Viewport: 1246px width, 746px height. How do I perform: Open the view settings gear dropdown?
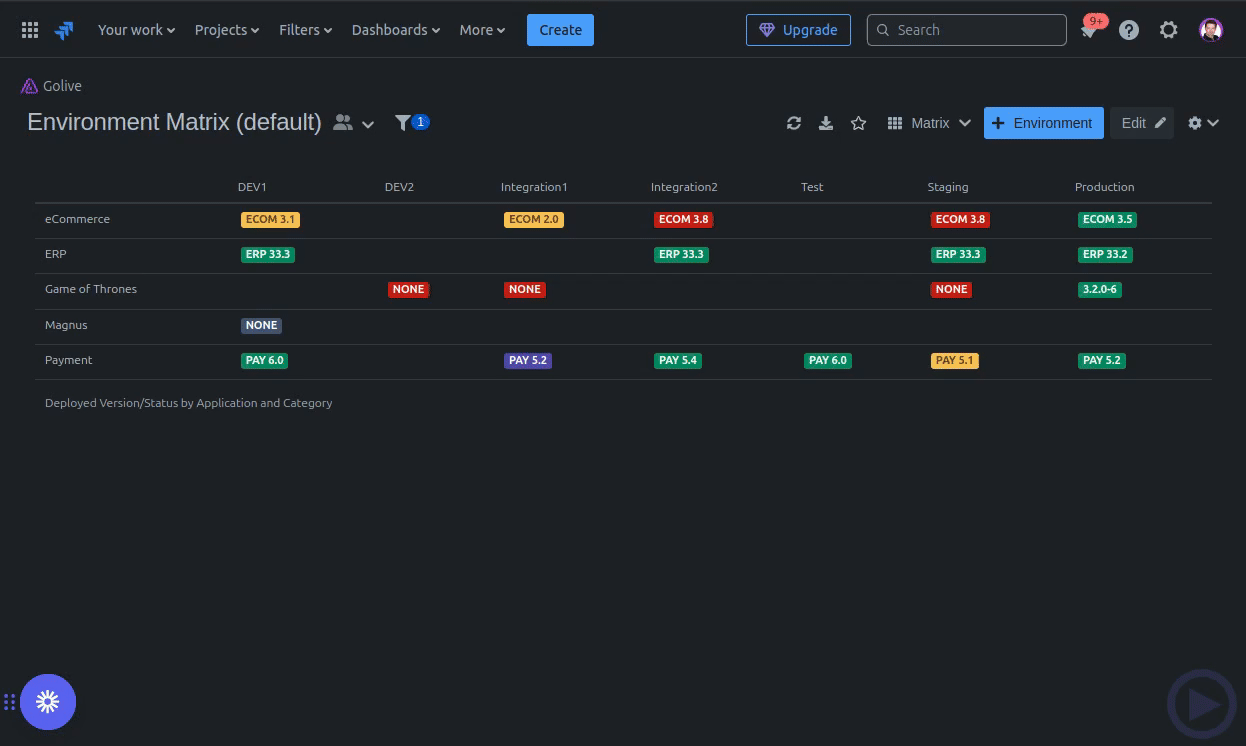(x=1202, y=123)
